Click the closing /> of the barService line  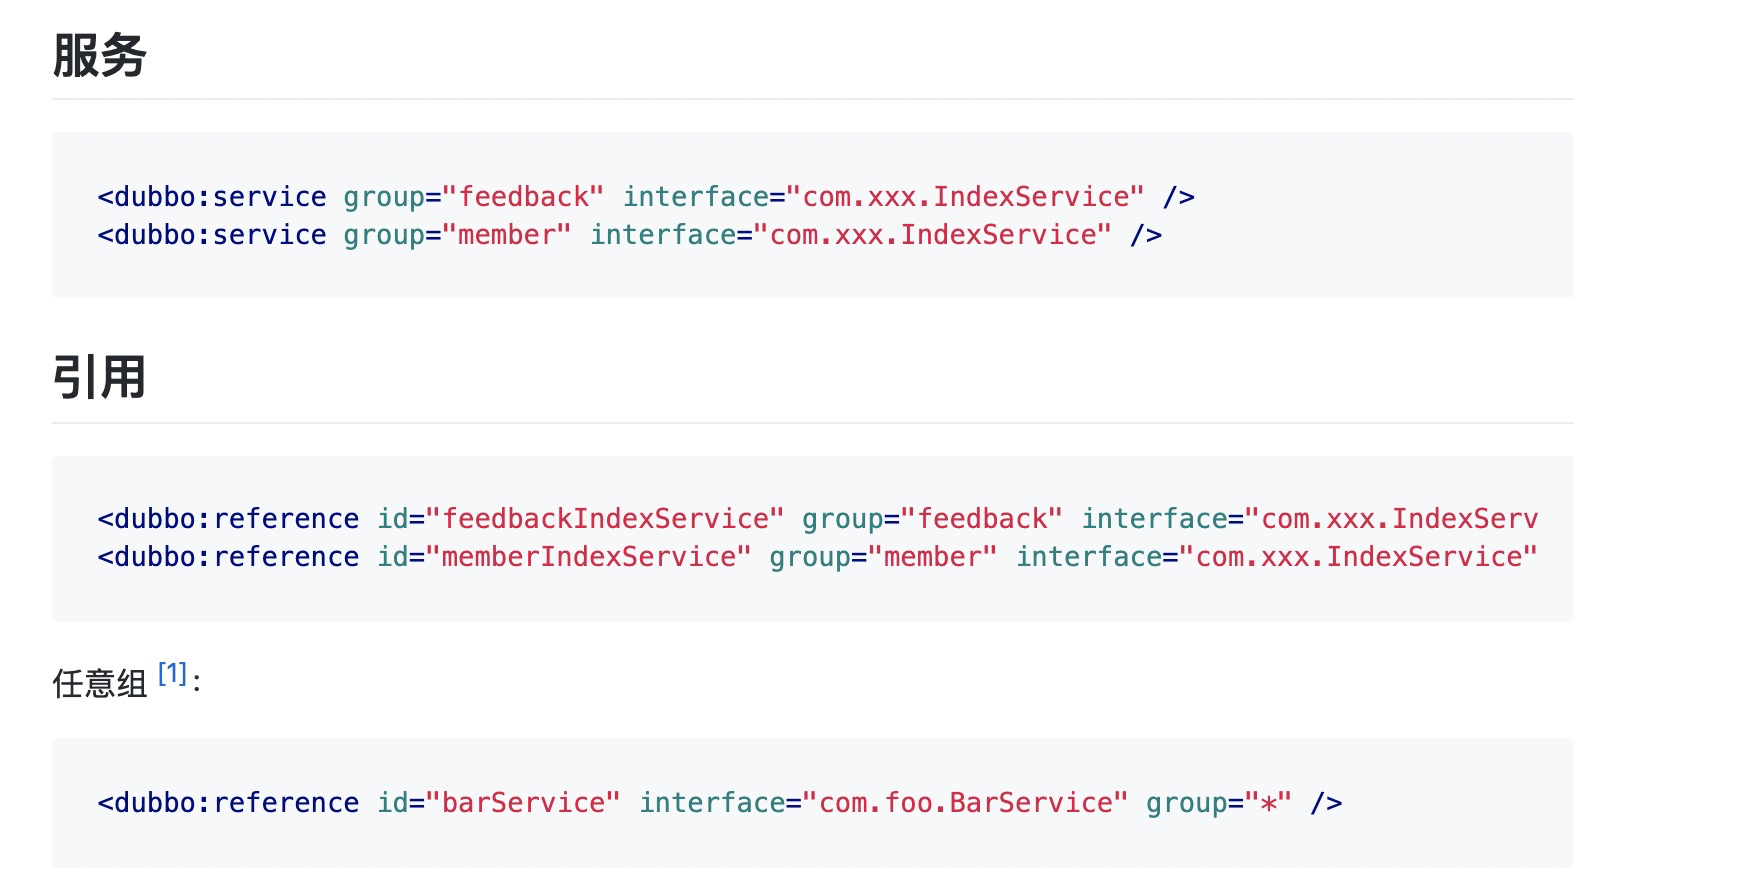[1326, 803]
